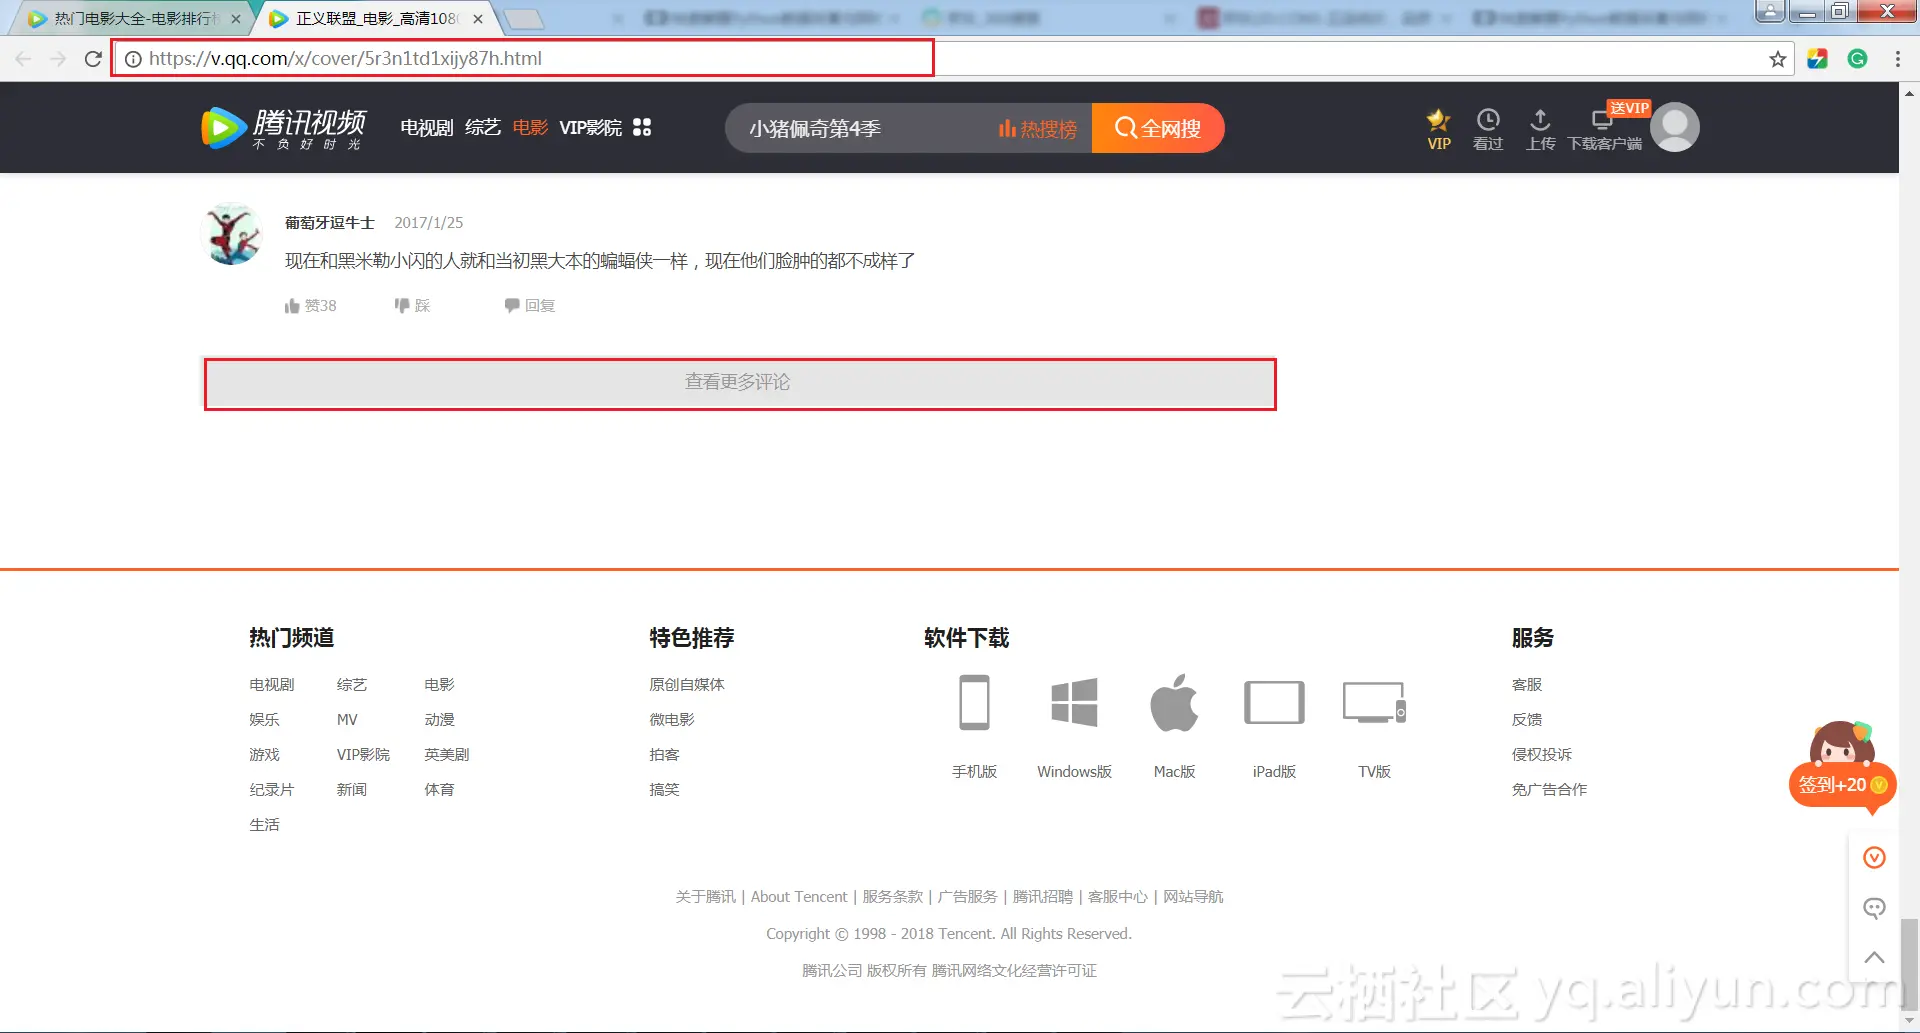This screenshot has height=1033, width=1920.
Task: Open the 纪录片 footer channel link
Action: tap(271, 790)
